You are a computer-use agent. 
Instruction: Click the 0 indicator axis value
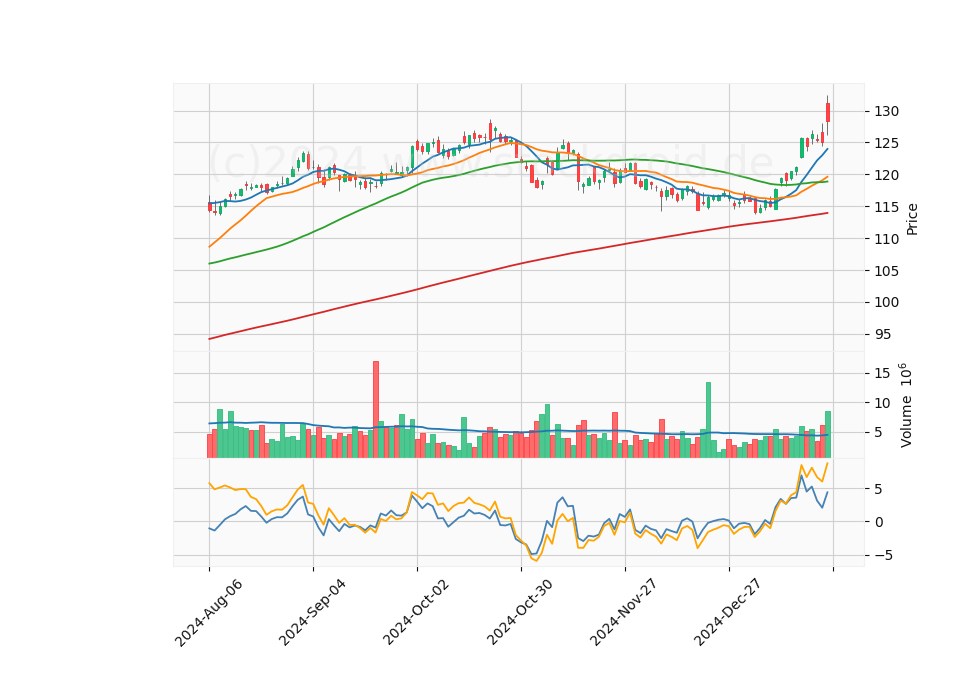[x=879, y=522]
